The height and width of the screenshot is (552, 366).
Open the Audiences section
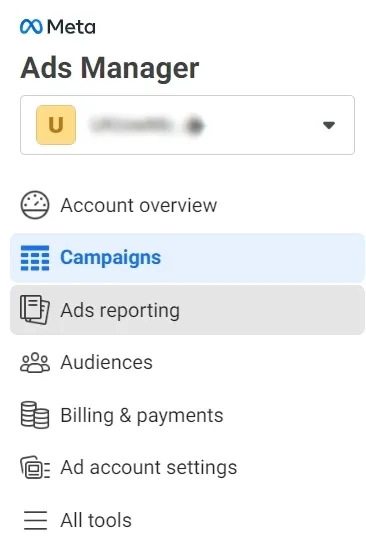(x=187, y=362)
